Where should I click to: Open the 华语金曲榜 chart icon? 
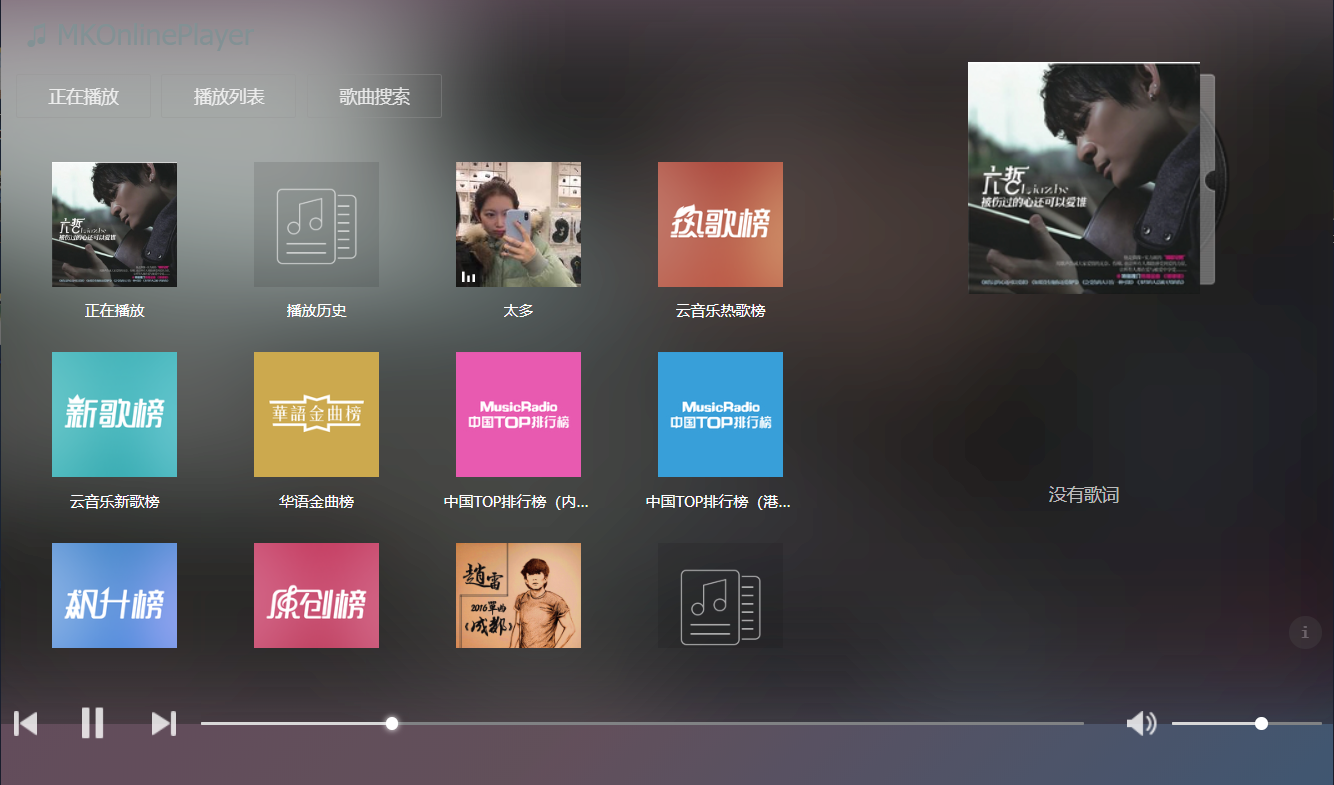pos(316,414)
